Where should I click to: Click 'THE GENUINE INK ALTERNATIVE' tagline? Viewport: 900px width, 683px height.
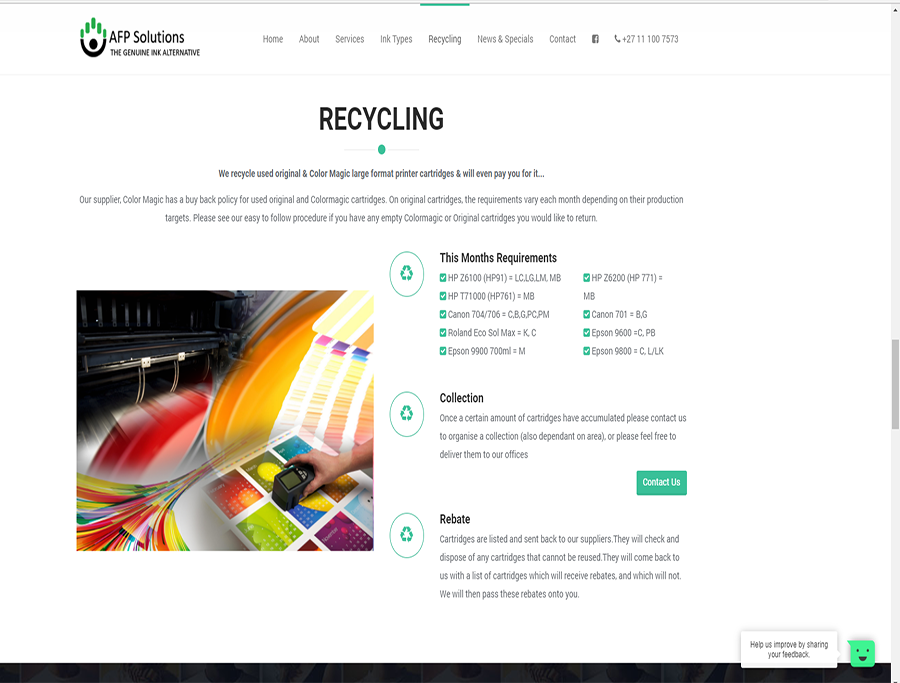pos(155,52)
